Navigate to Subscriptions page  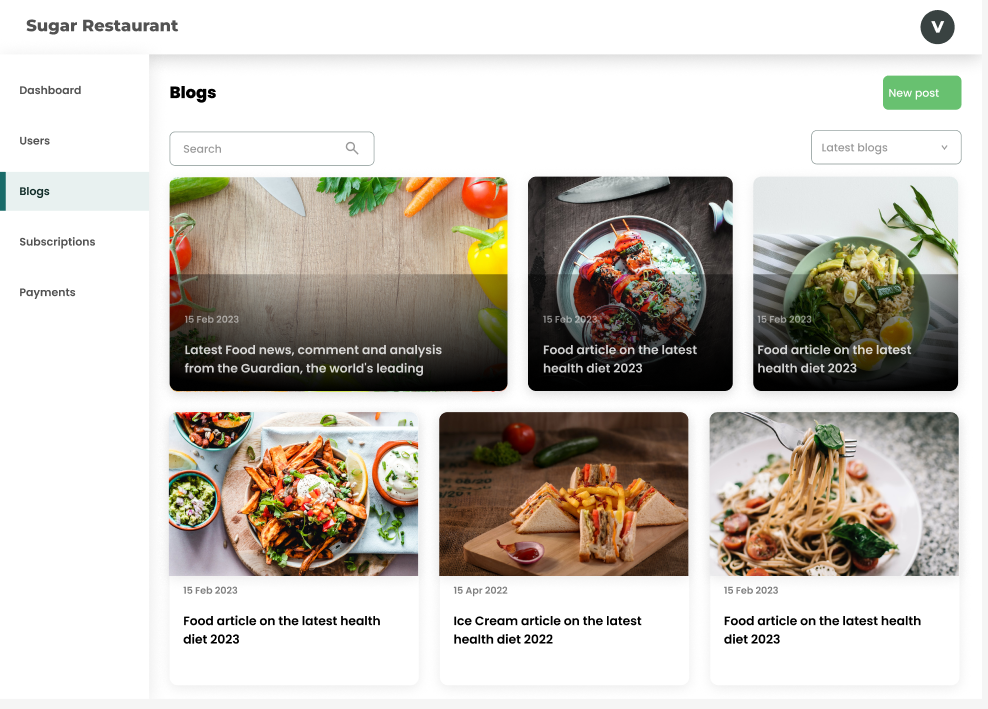click(57, 242)
